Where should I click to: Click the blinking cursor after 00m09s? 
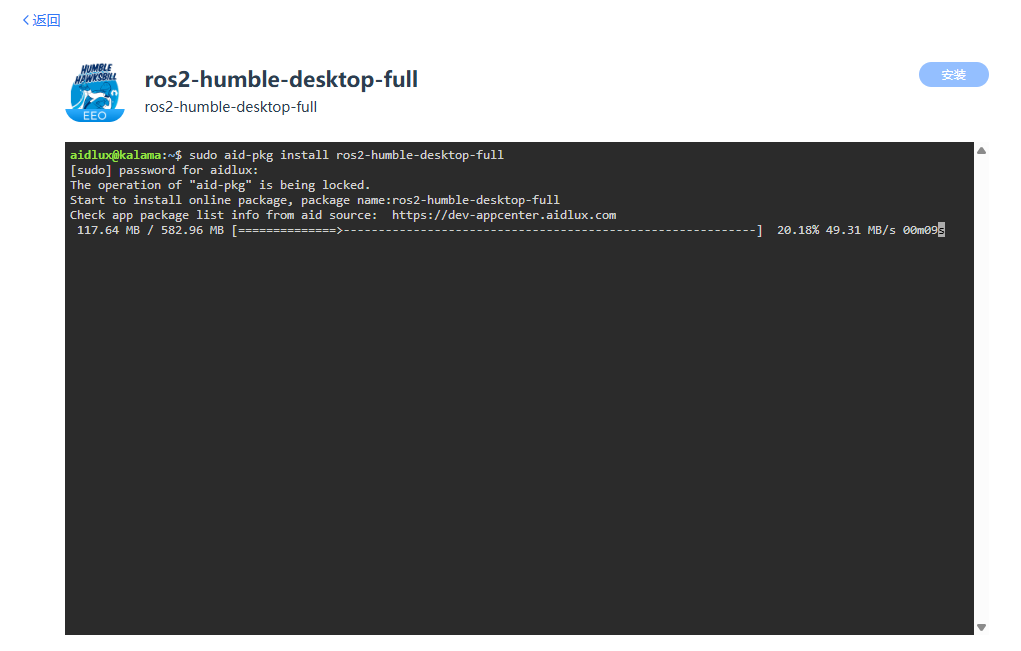(942, 230)
